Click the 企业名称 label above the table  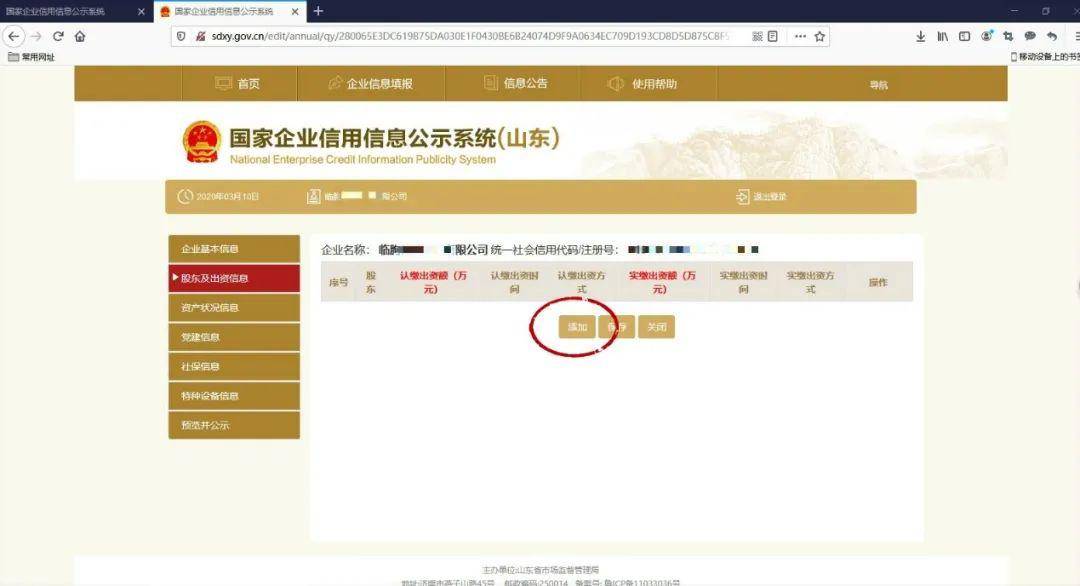point(345,250)
